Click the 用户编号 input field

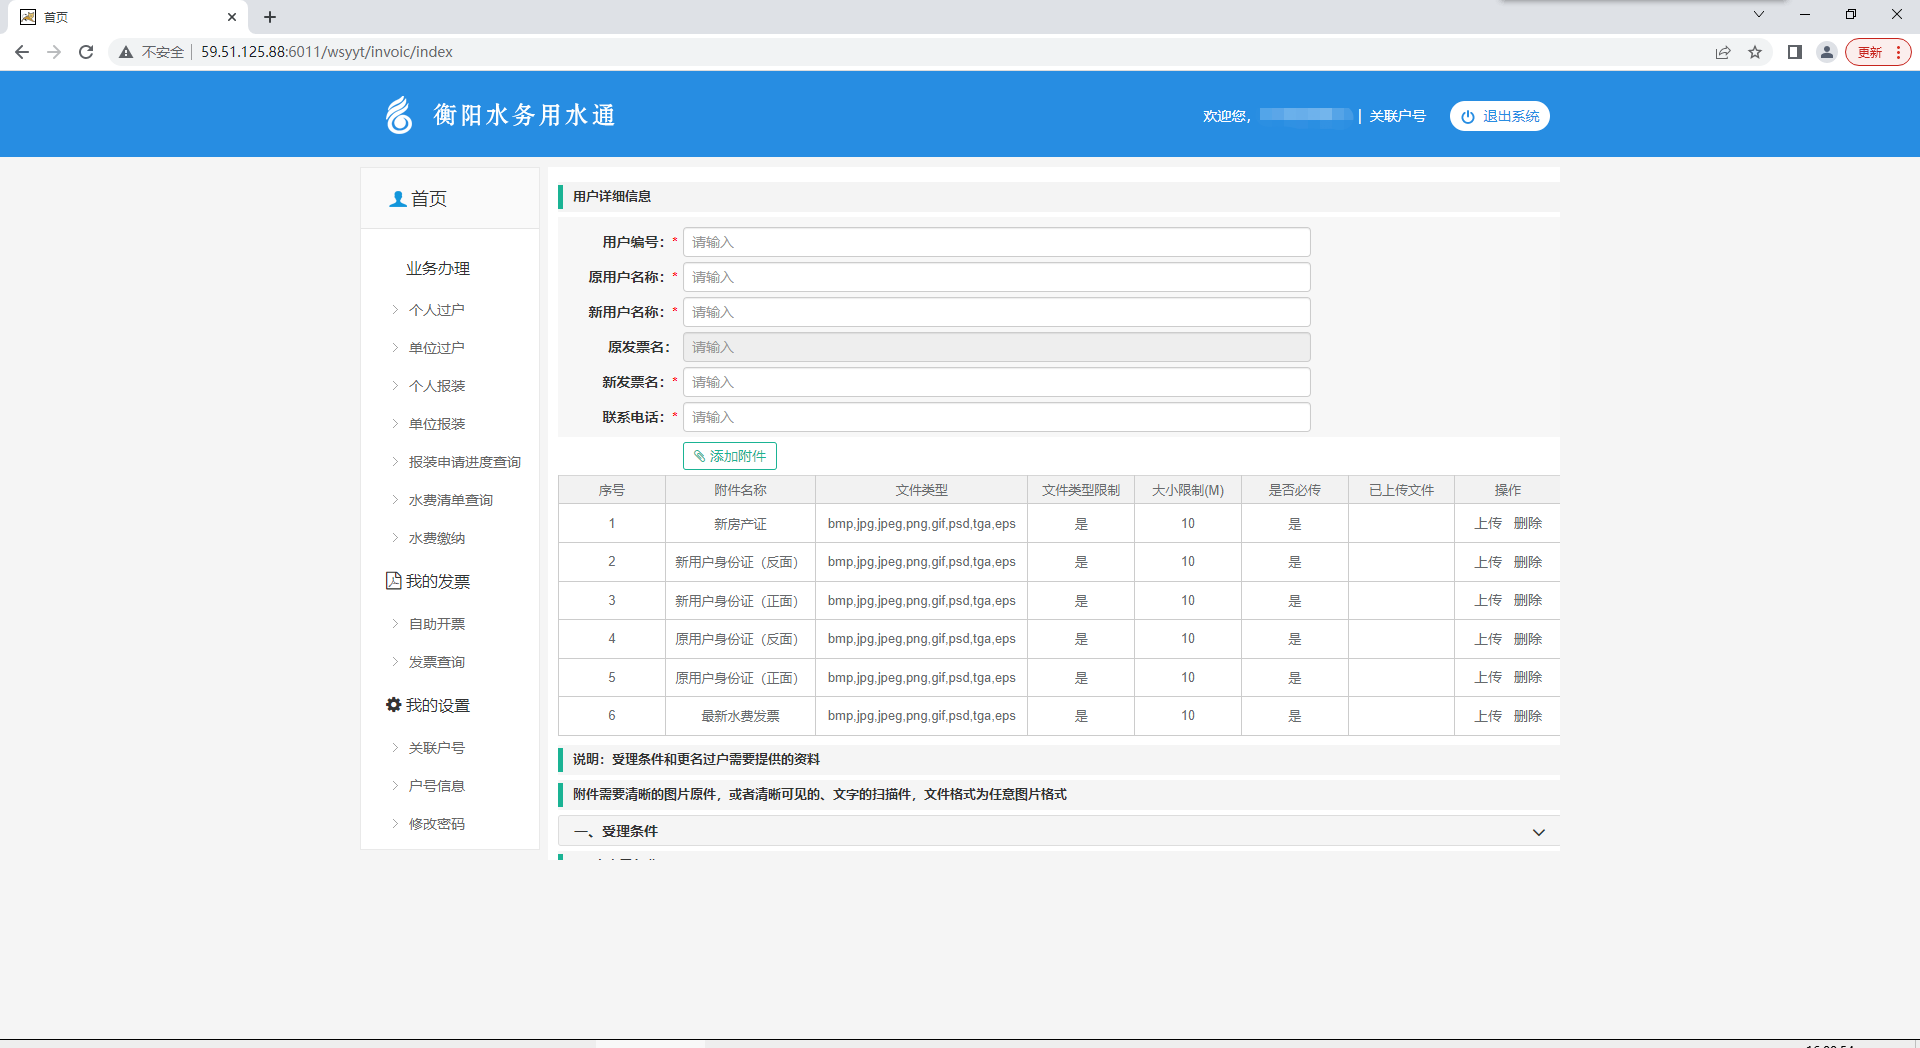(996, 242)
